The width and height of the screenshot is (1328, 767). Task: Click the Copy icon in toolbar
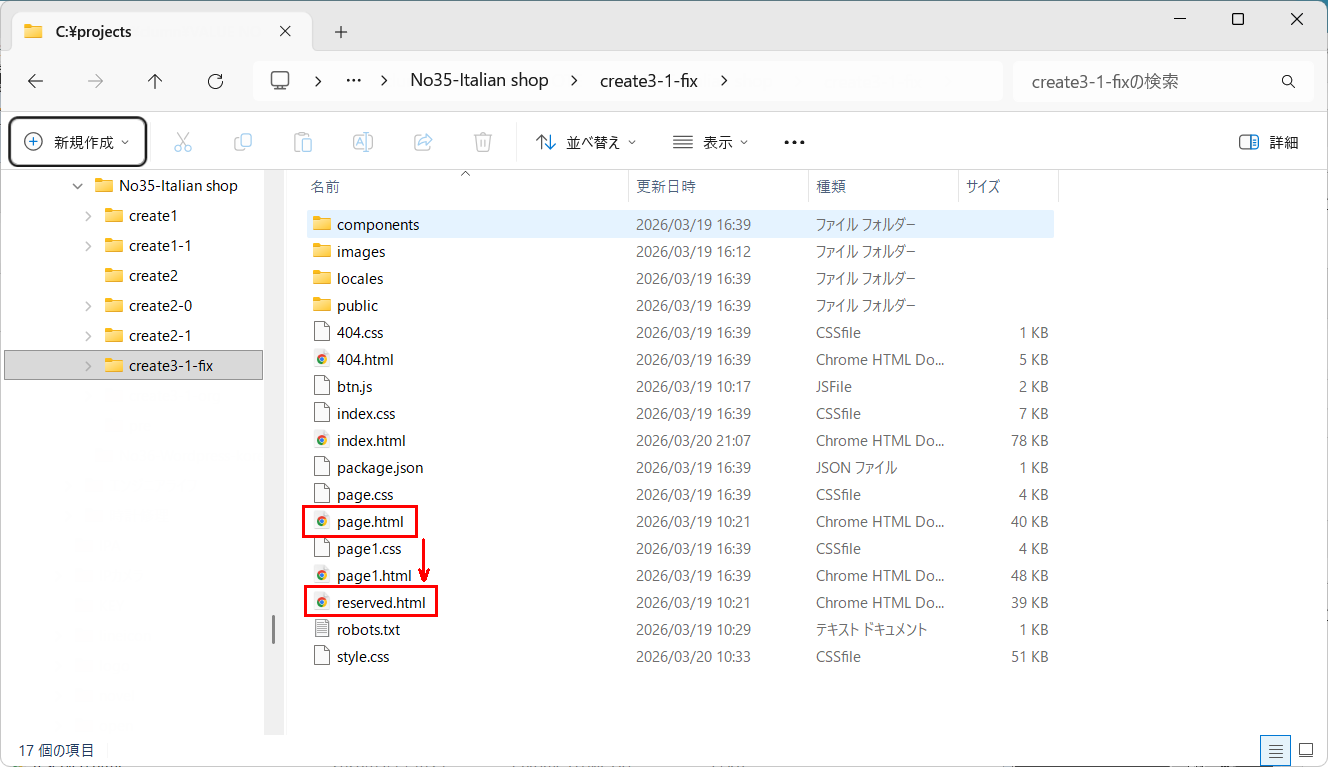coord(242,142)
